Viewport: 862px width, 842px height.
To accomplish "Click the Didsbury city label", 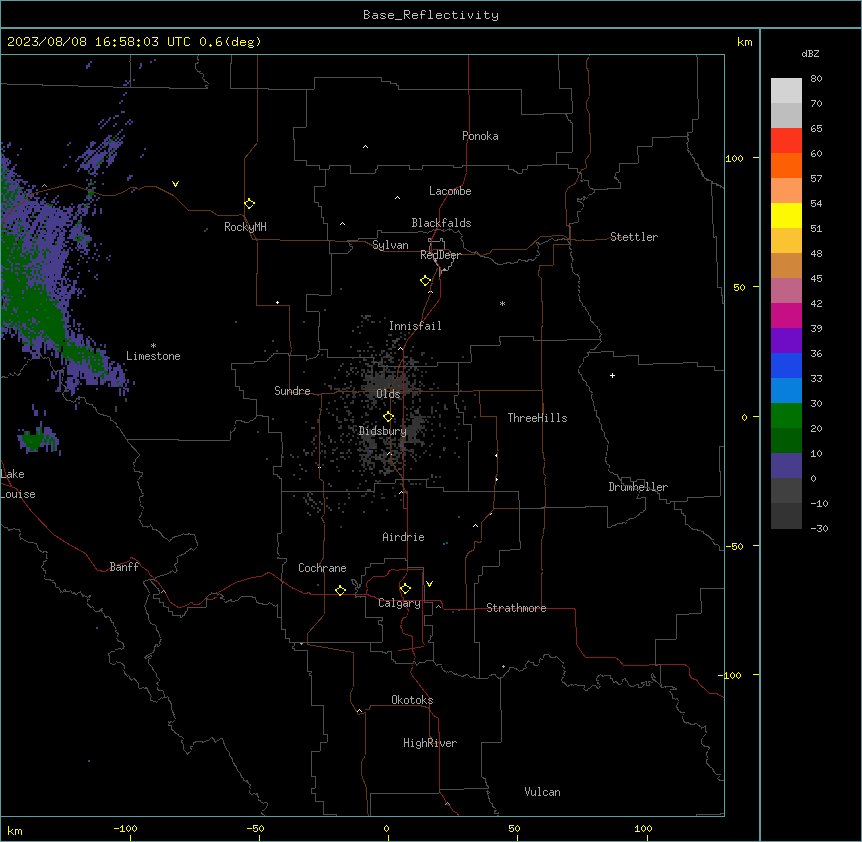I will point(383,431).
